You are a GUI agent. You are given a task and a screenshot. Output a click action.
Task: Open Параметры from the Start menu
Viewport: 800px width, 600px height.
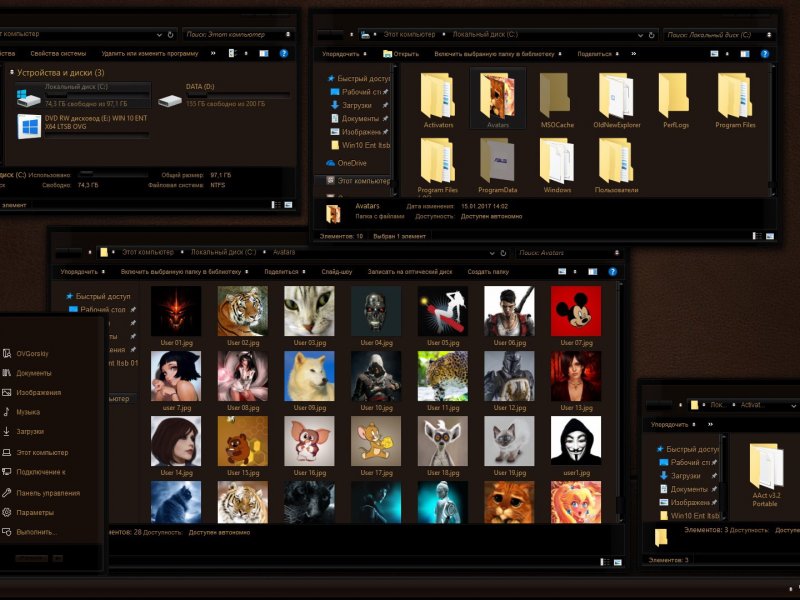35,513
